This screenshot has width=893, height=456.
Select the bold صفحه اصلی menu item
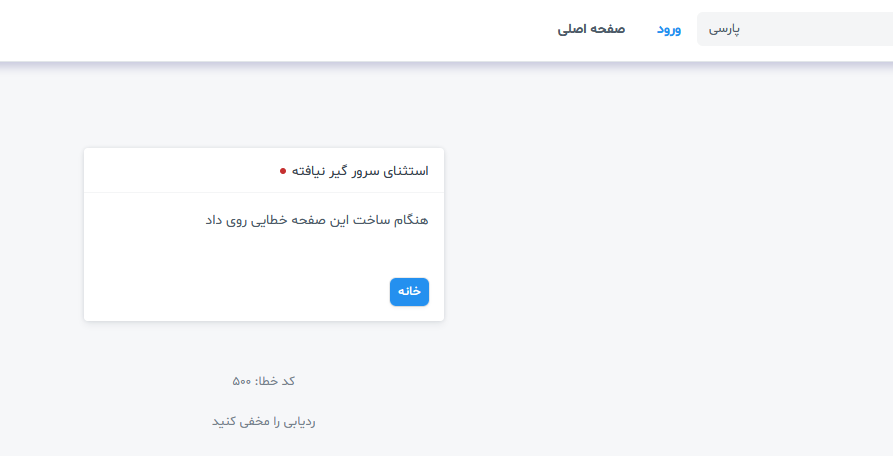pos(591,29)
